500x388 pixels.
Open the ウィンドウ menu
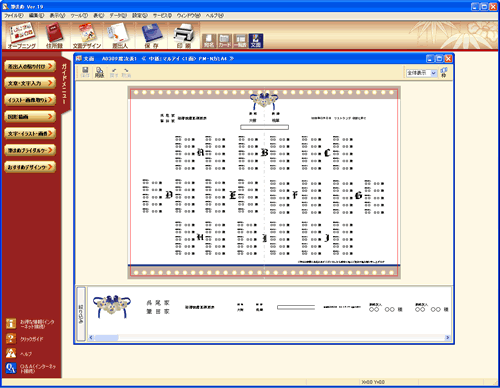pos(189,15)
